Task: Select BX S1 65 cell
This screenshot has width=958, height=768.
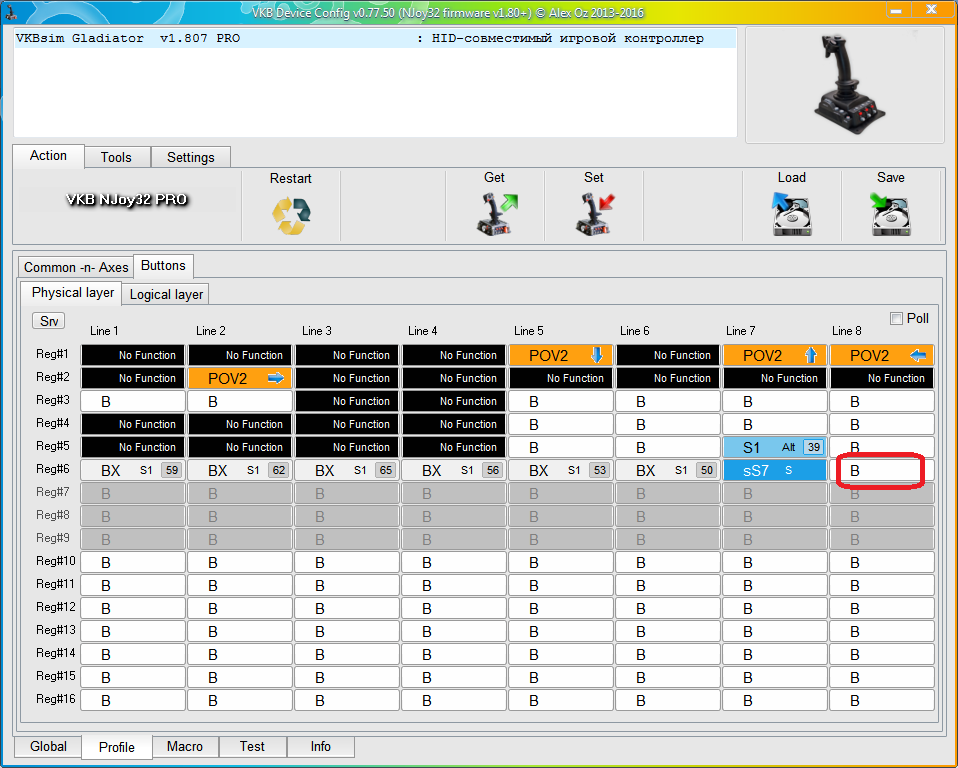Action: pos(346,470)
